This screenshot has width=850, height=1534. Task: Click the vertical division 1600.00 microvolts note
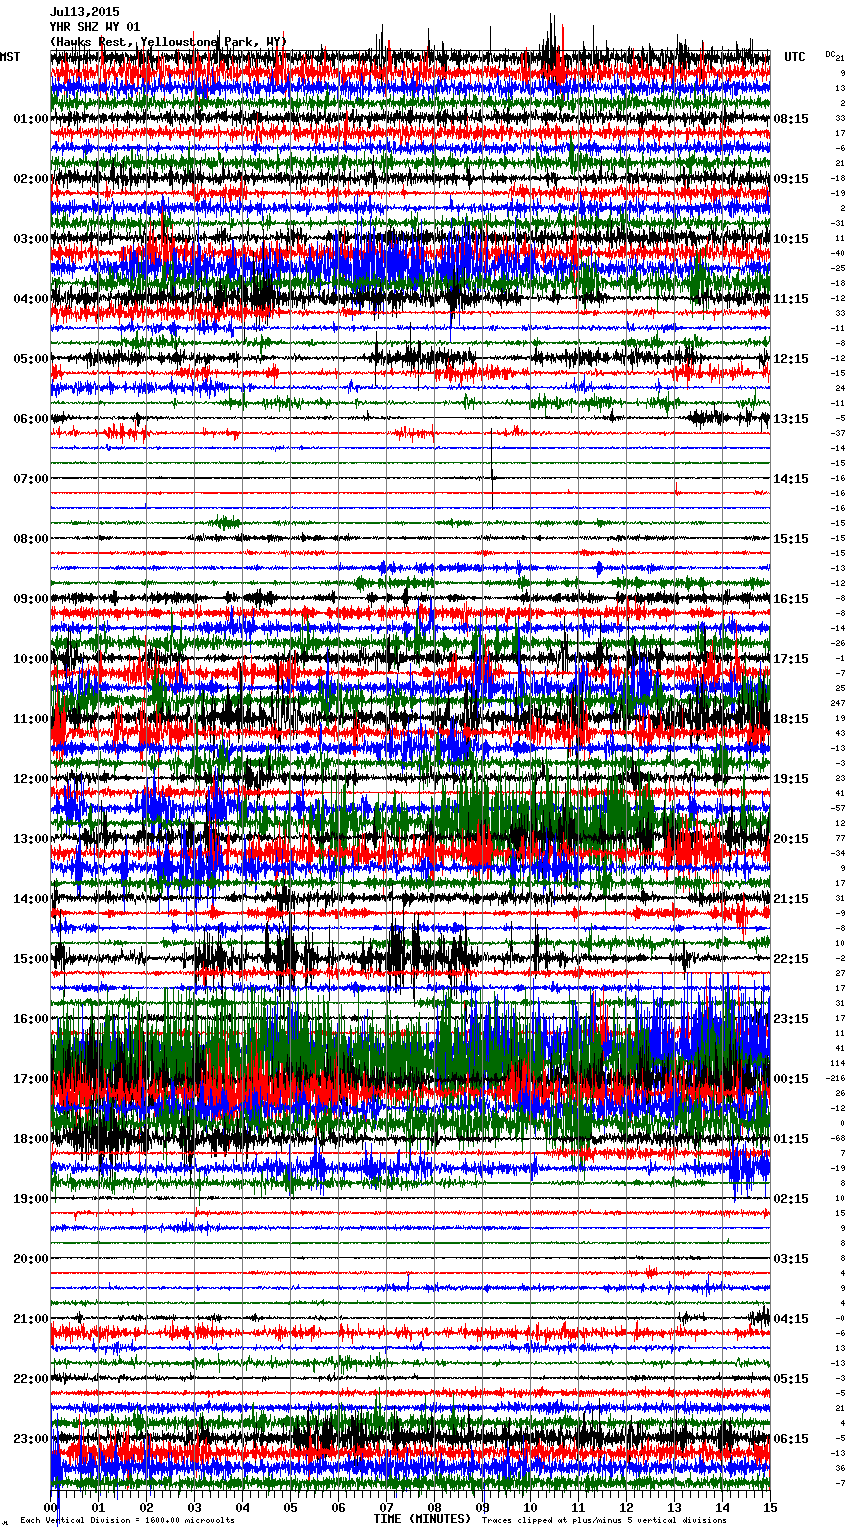click(x=128, y=1520)
